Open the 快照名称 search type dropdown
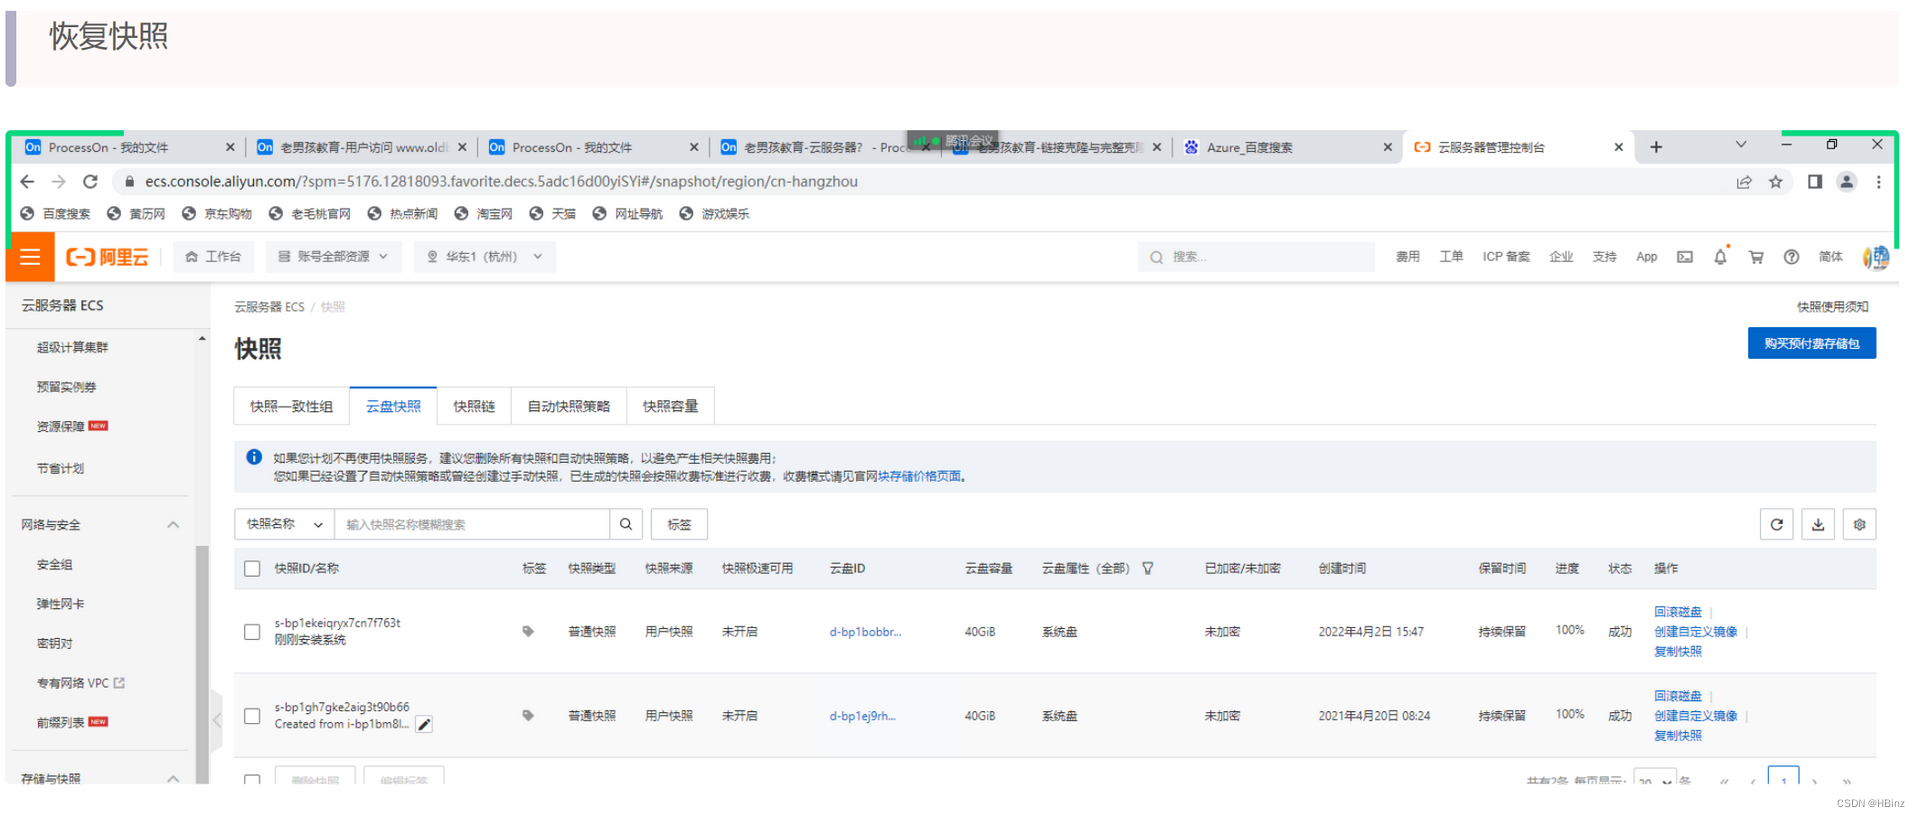This screenshot has width=1920, height=817. (x=284, y=524)
